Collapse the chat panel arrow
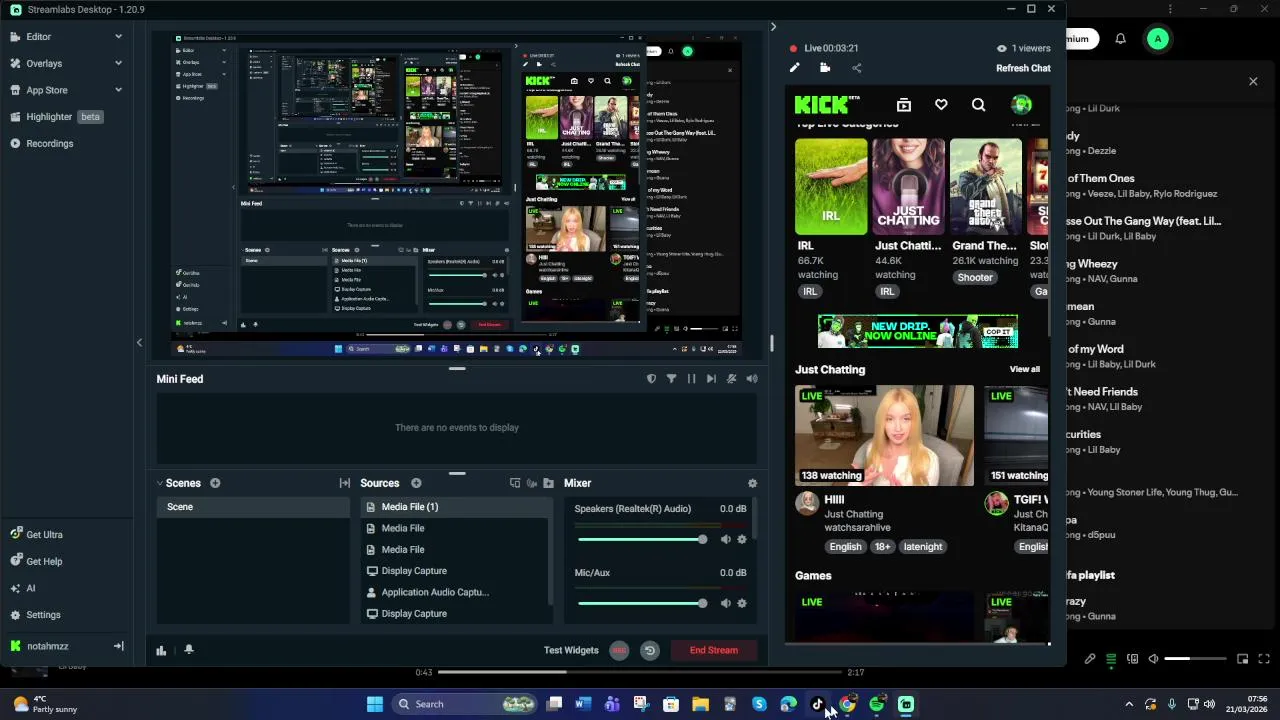The image size is (1280, 720). 772,27
